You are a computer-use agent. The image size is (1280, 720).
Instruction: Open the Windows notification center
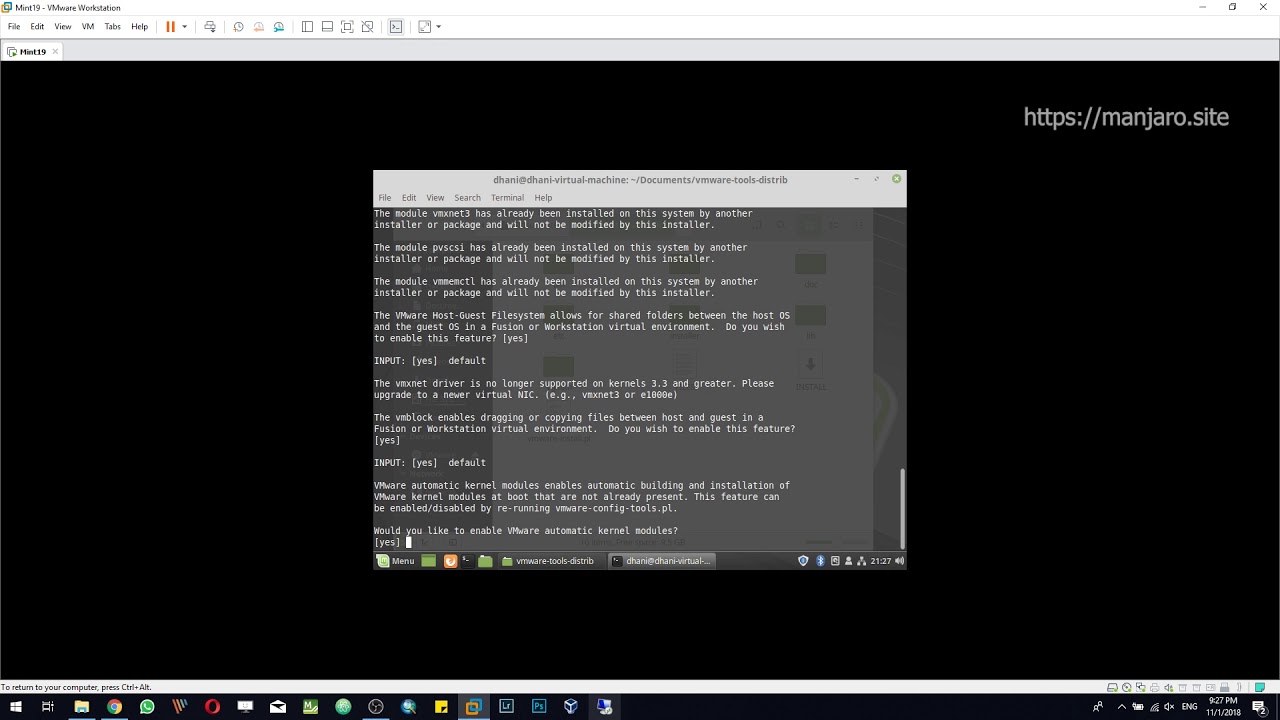tap(1259, 706)
